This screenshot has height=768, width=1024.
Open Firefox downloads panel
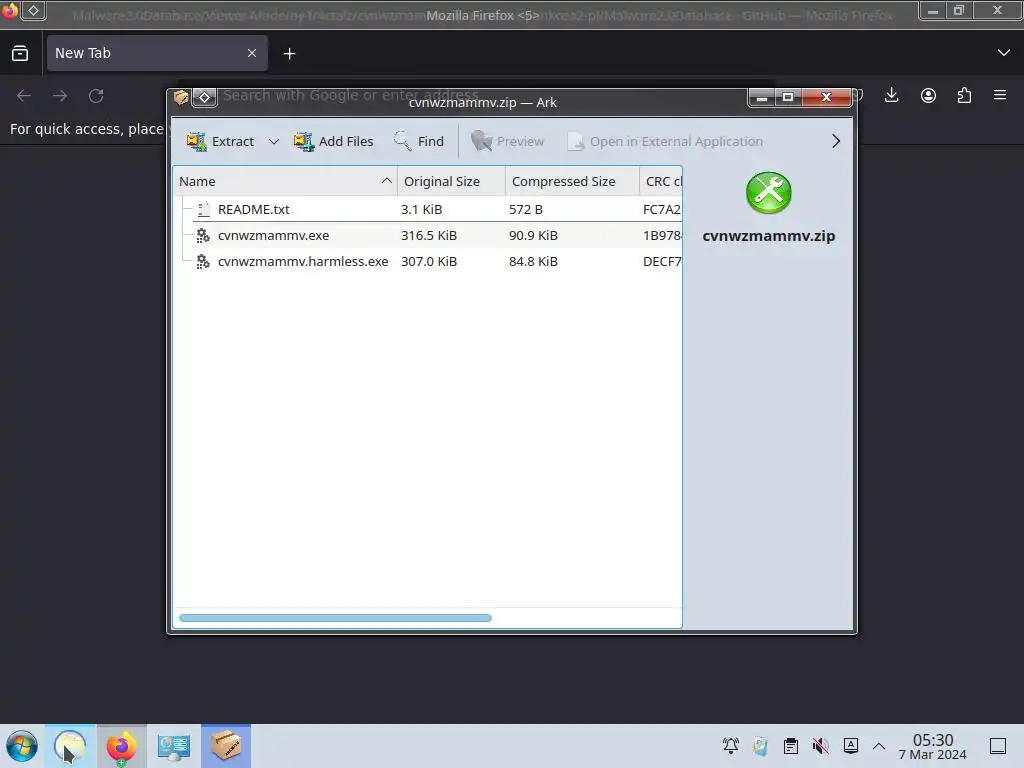(x=891, y=95)
